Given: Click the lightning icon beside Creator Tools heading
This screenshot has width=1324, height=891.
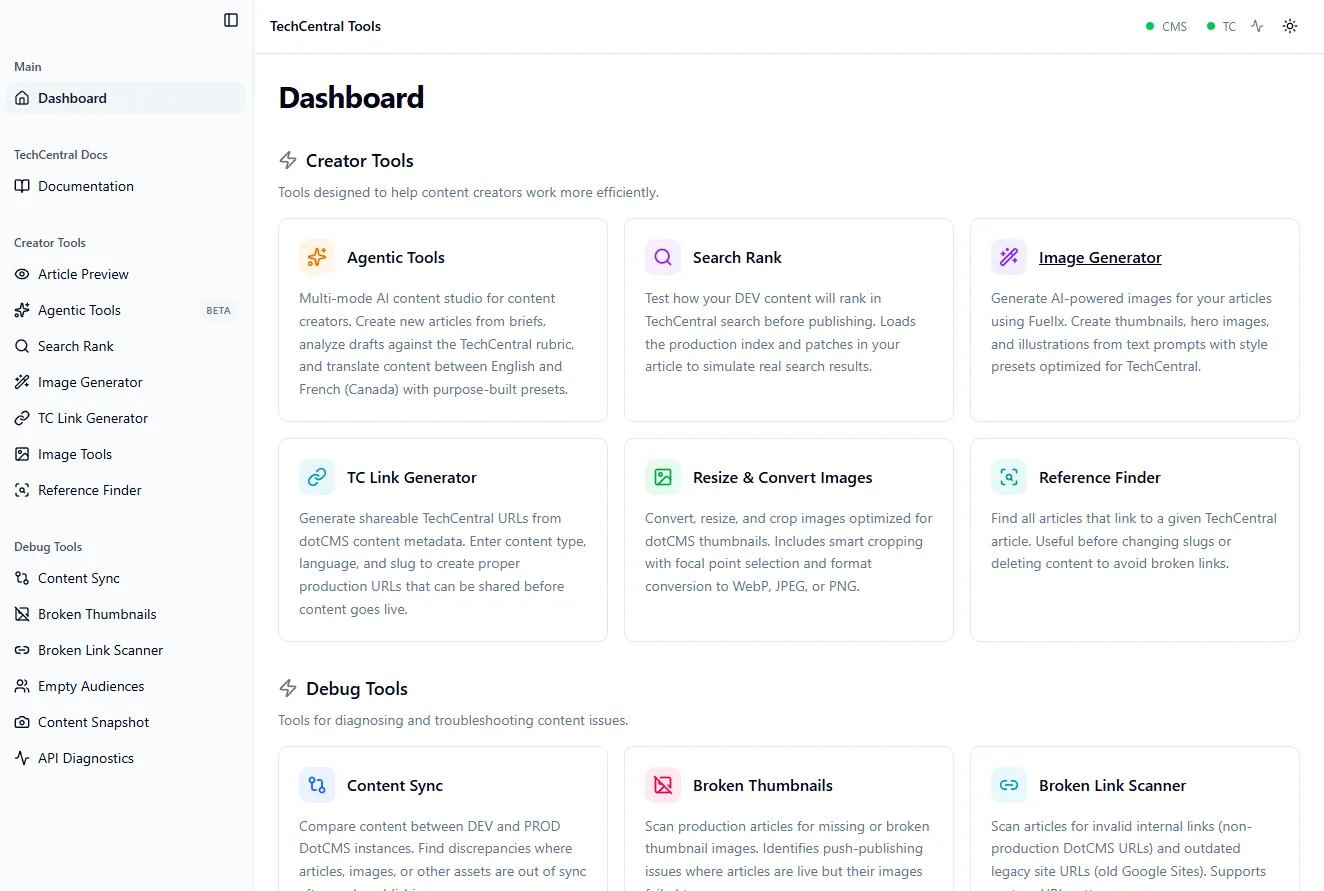Looking at the screenshot, I should pos(288,160).
